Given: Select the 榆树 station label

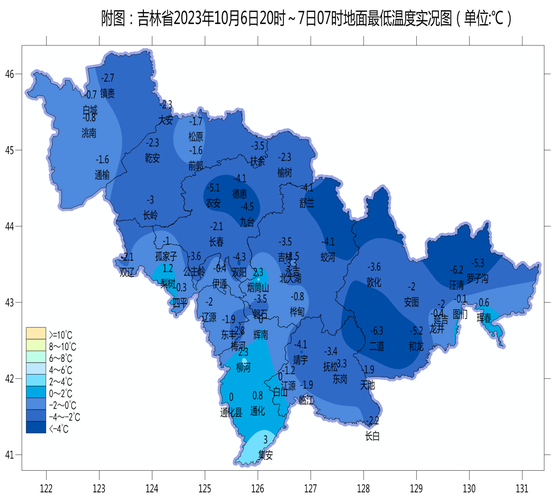Looking at the screenshot, I should pyautogui.click(x=285, y=172).
